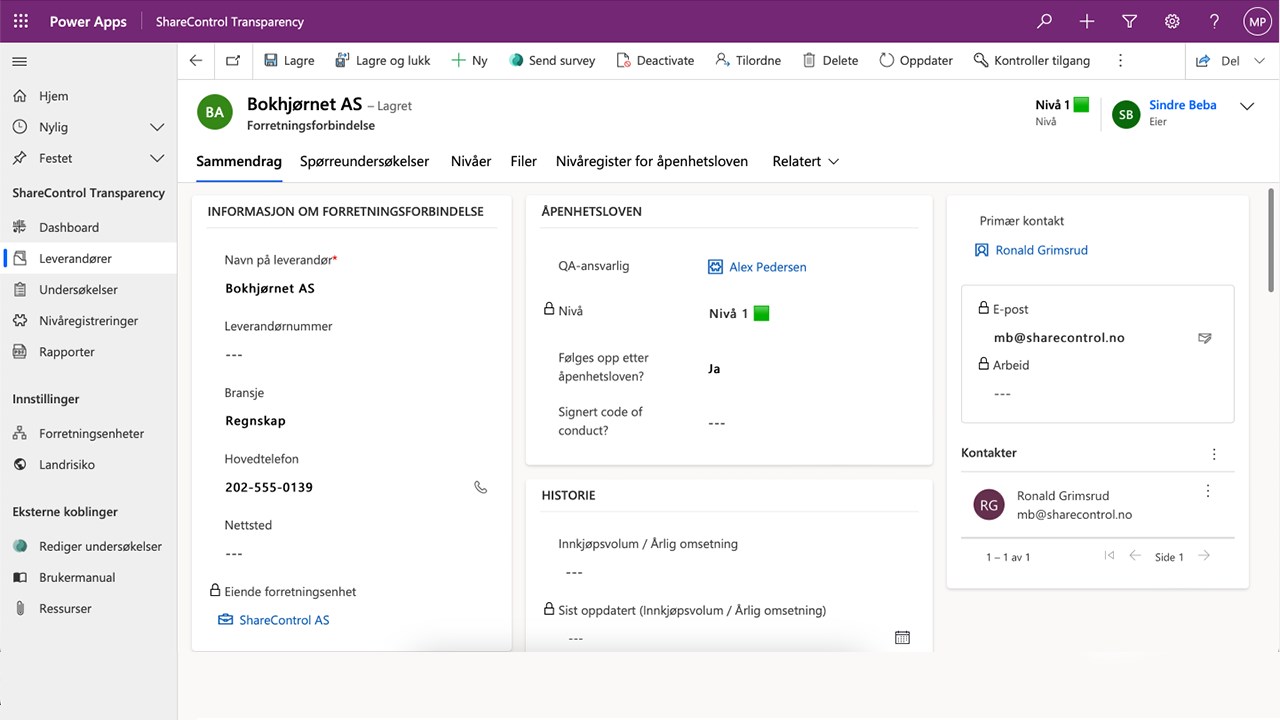Click Tilordne to assign record
This screenshot has width=1280, height=720.
coord(748,60)
